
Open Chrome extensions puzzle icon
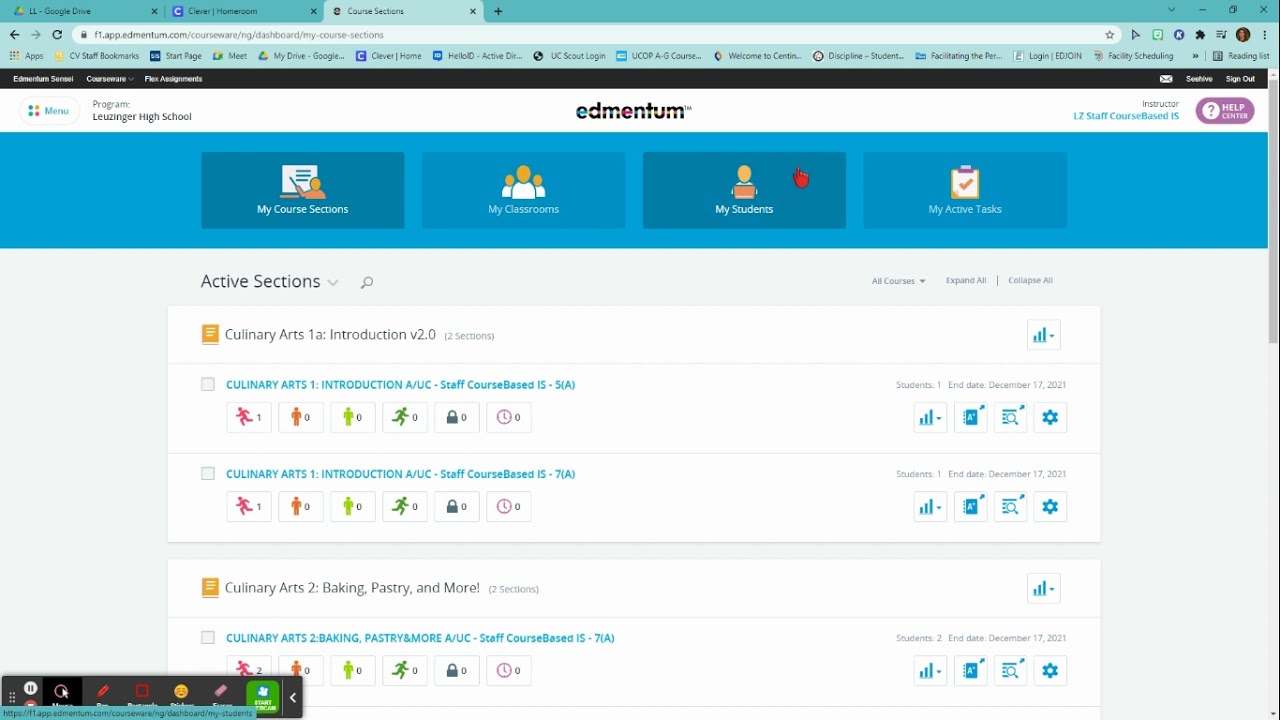click(1200, 34)
